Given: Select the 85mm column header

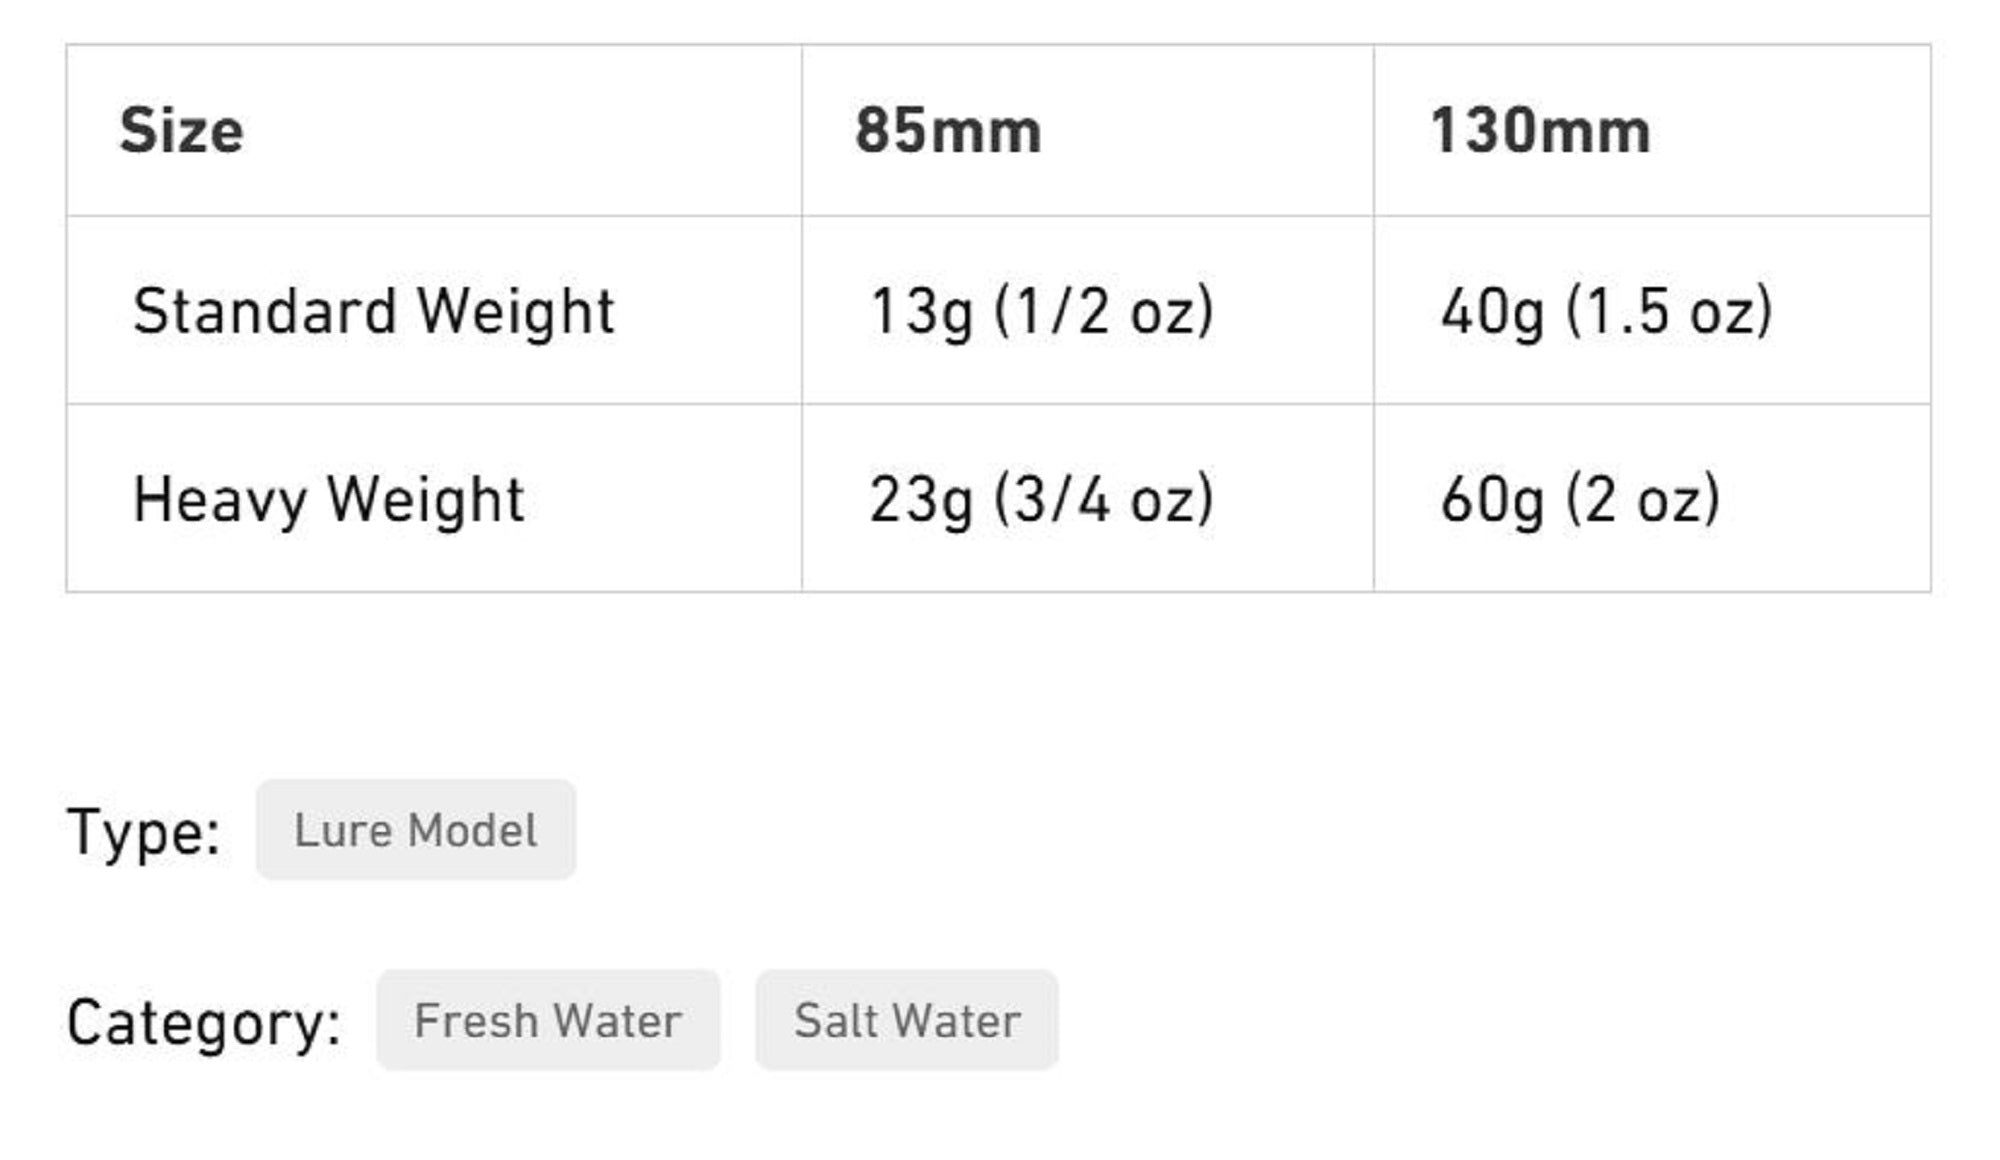Looking at the screenshot, I should pyautogui.click(x=948, y=131).
